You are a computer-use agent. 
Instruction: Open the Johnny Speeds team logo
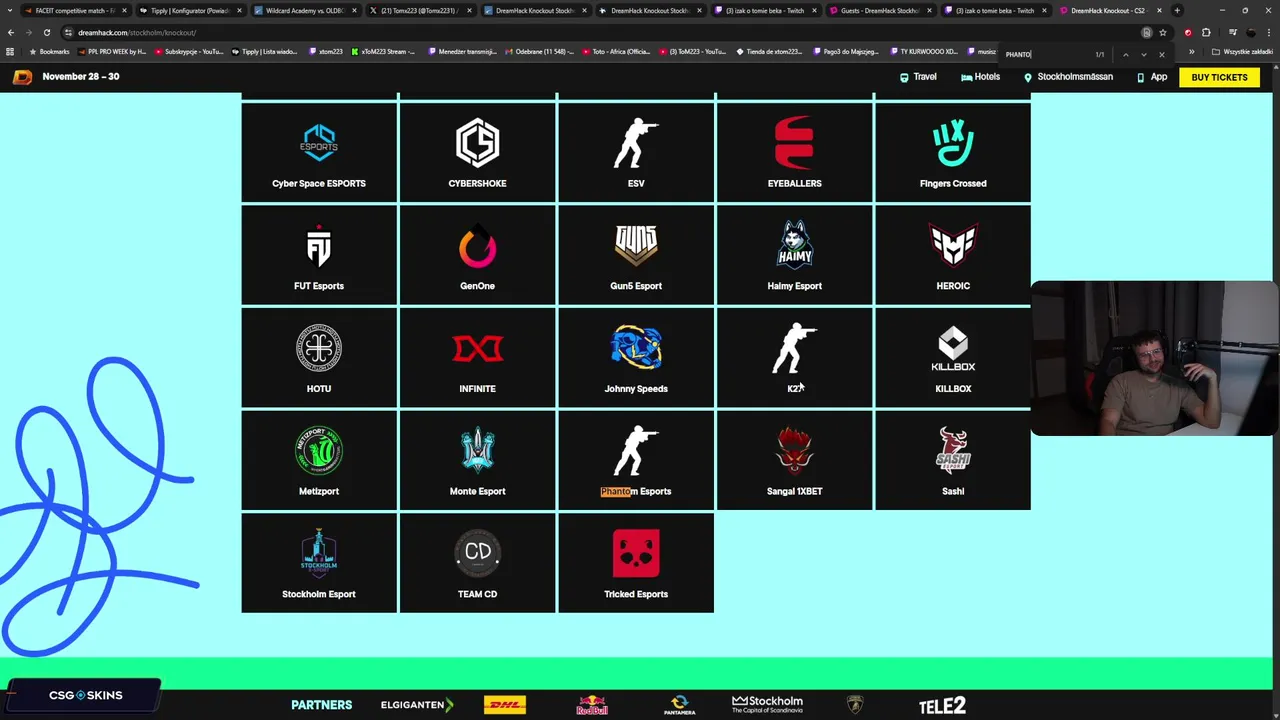click(x=636, y=348)
